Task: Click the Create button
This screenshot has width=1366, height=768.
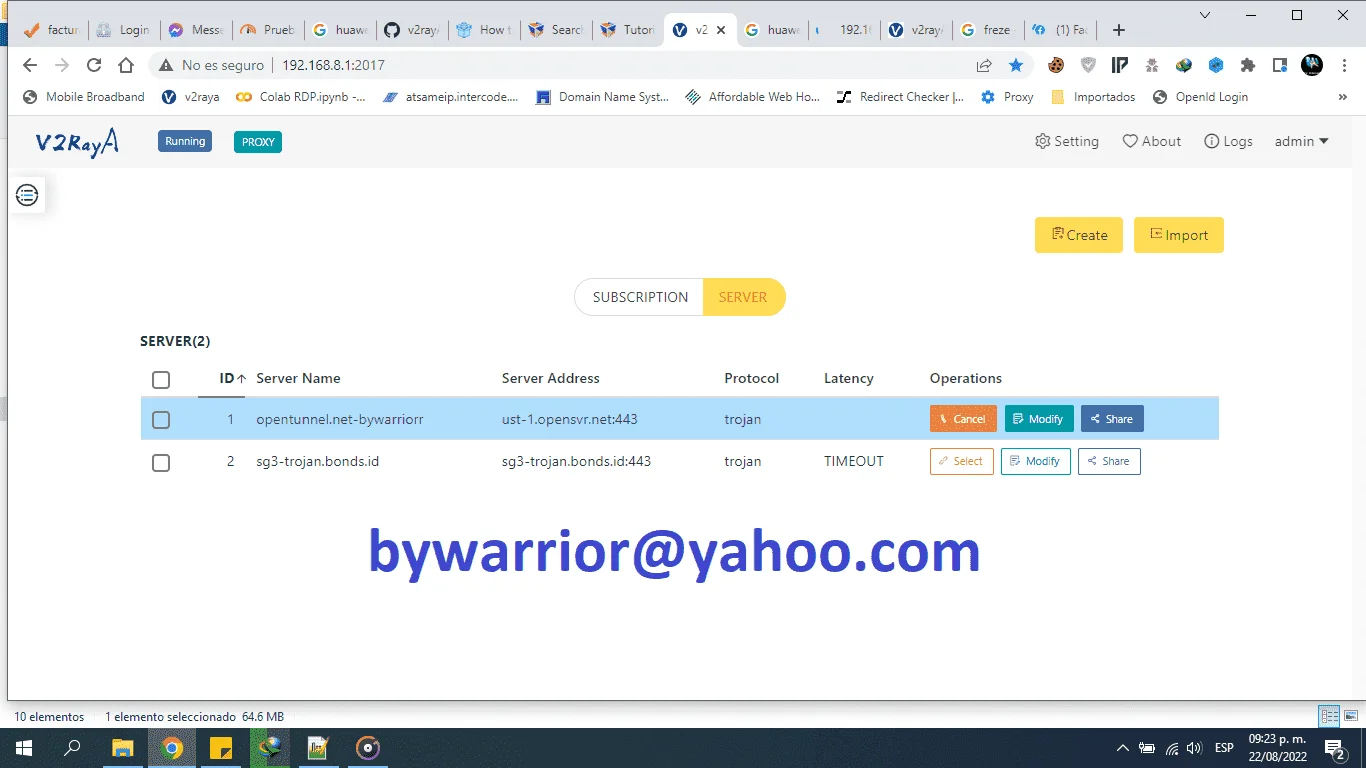Action: point(1079,235)
